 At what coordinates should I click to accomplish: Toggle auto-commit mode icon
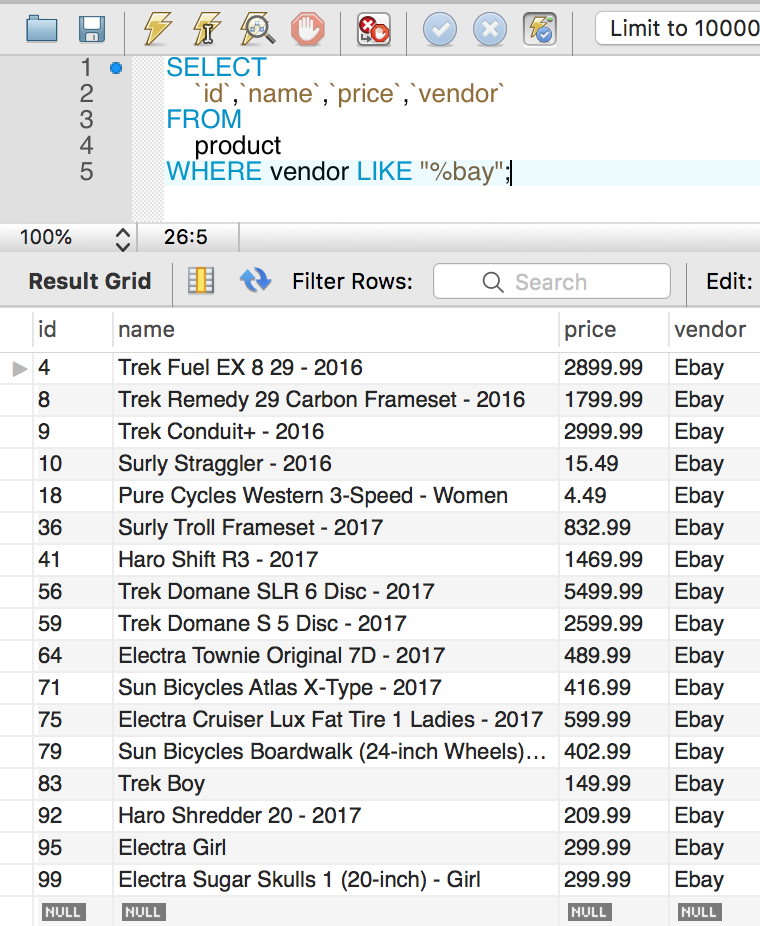(540, 29)
